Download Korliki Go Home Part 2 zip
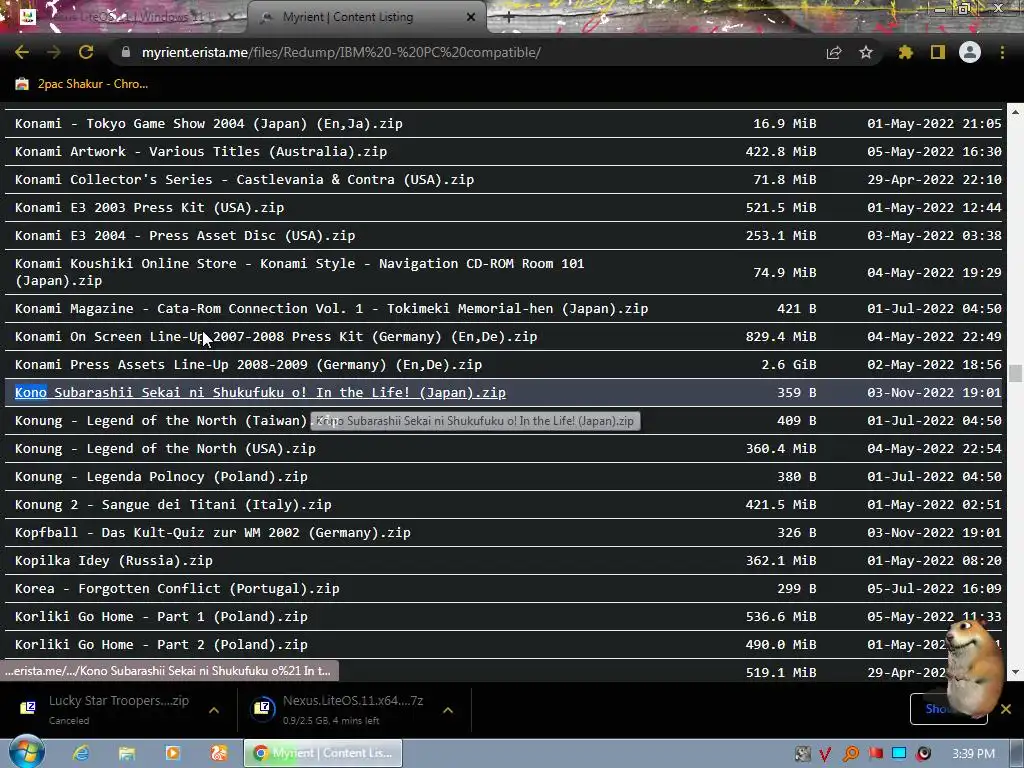 [x=161, y=645]
